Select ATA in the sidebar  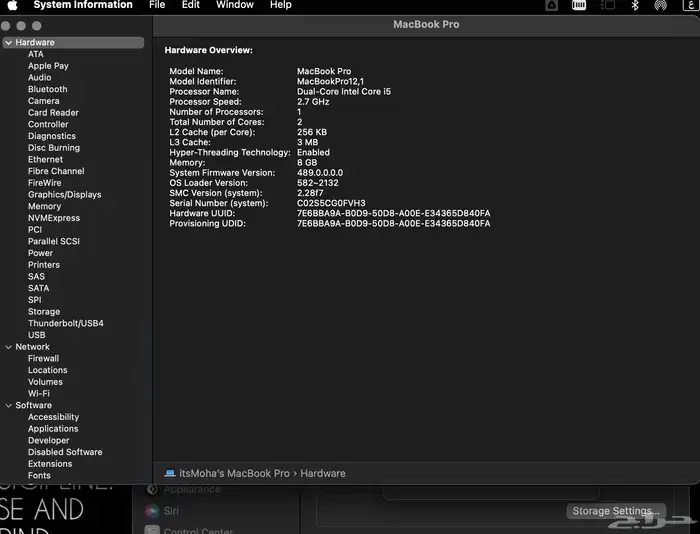coord(36,54)
